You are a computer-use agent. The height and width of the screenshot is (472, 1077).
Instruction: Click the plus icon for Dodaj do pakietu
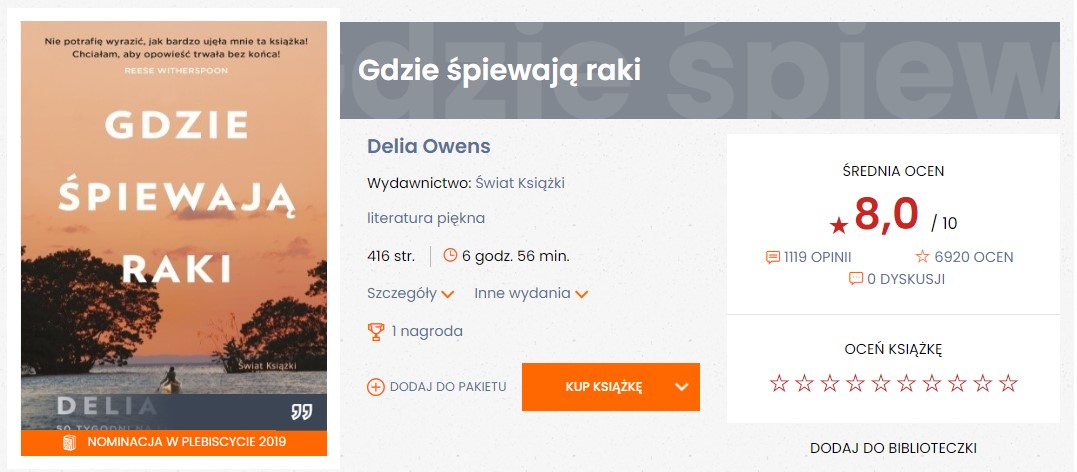pyautogui.click(x=376, y=387)
